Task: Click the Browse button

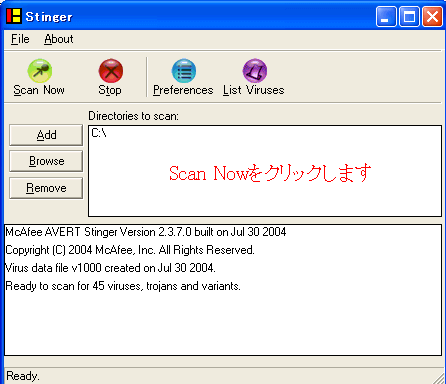Action: tap(46, 161)
